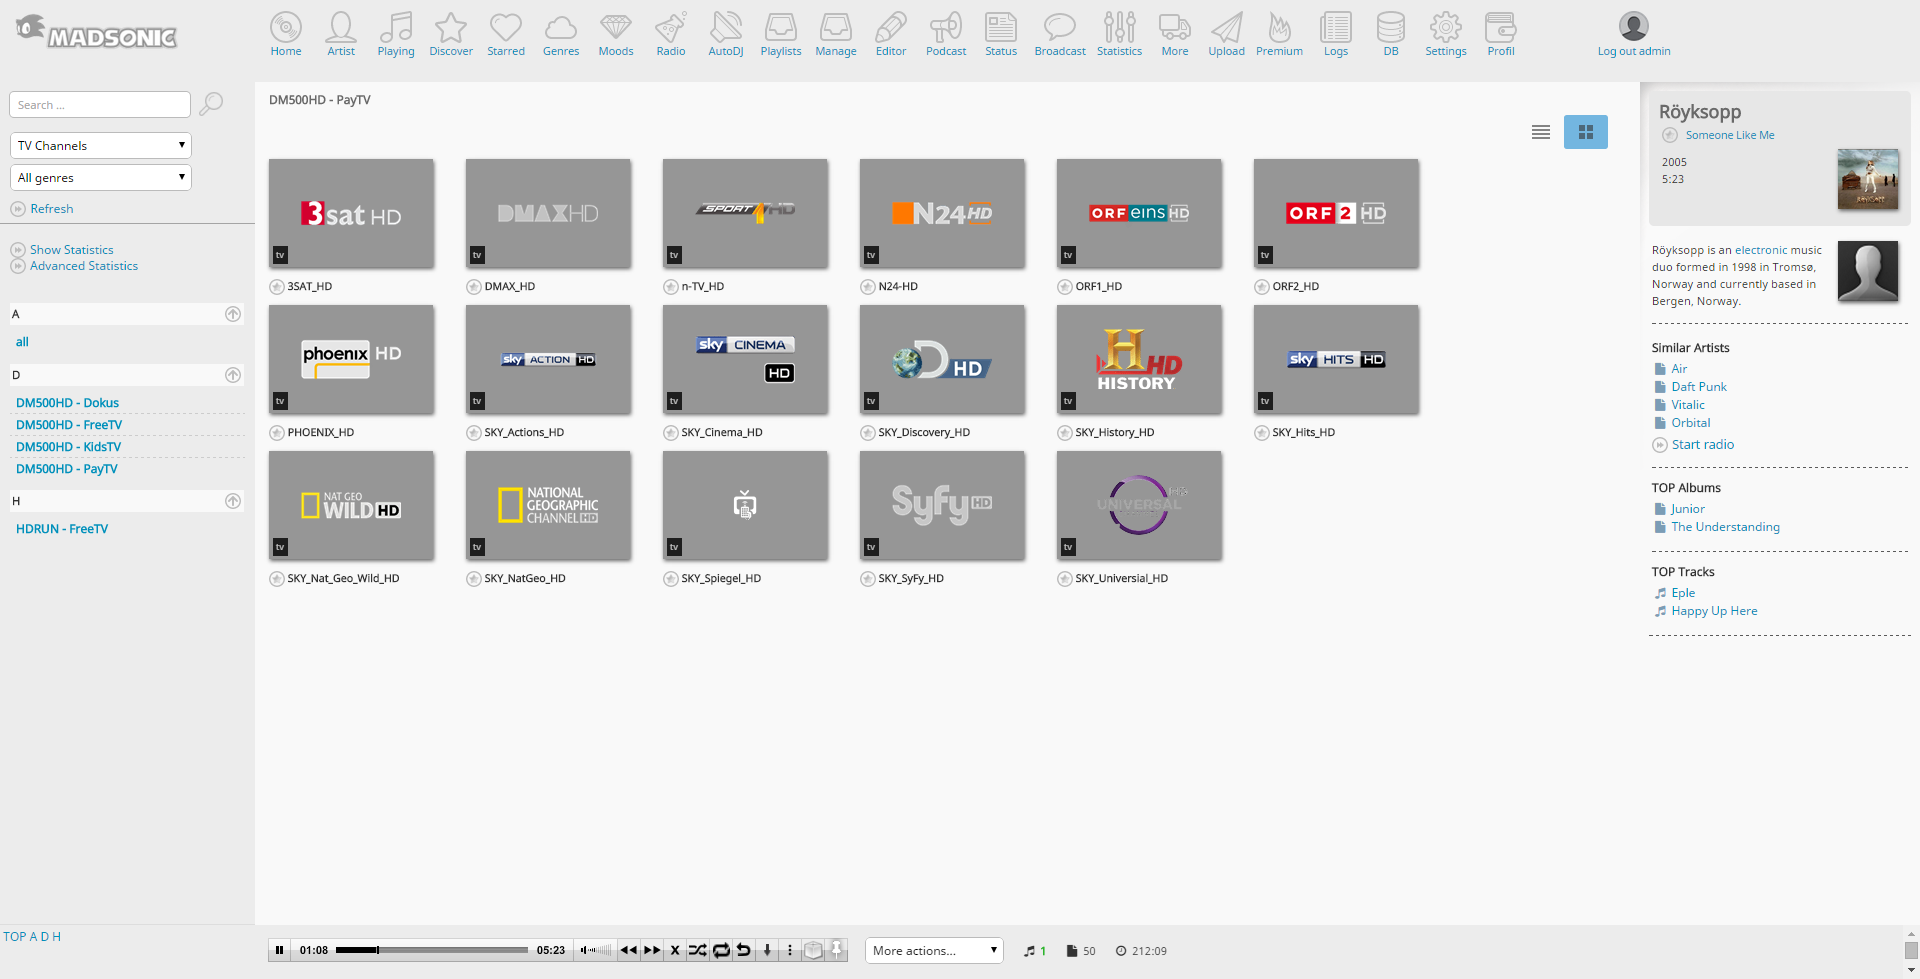Pause playback in the player bar

point(280,951)
